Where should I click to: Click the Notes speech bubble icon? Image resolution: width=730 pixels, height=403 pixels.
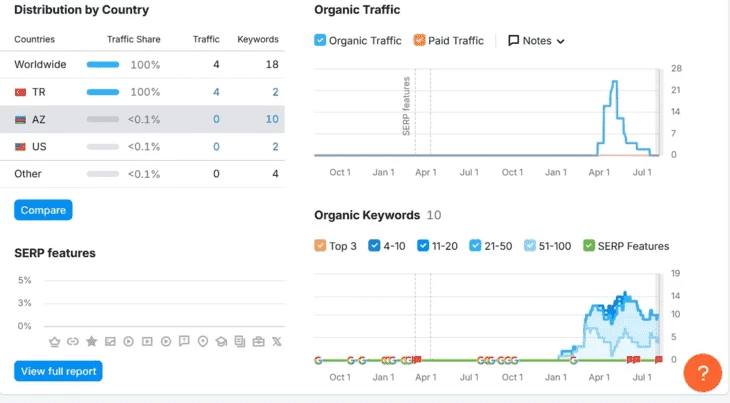tap(514, 40)
